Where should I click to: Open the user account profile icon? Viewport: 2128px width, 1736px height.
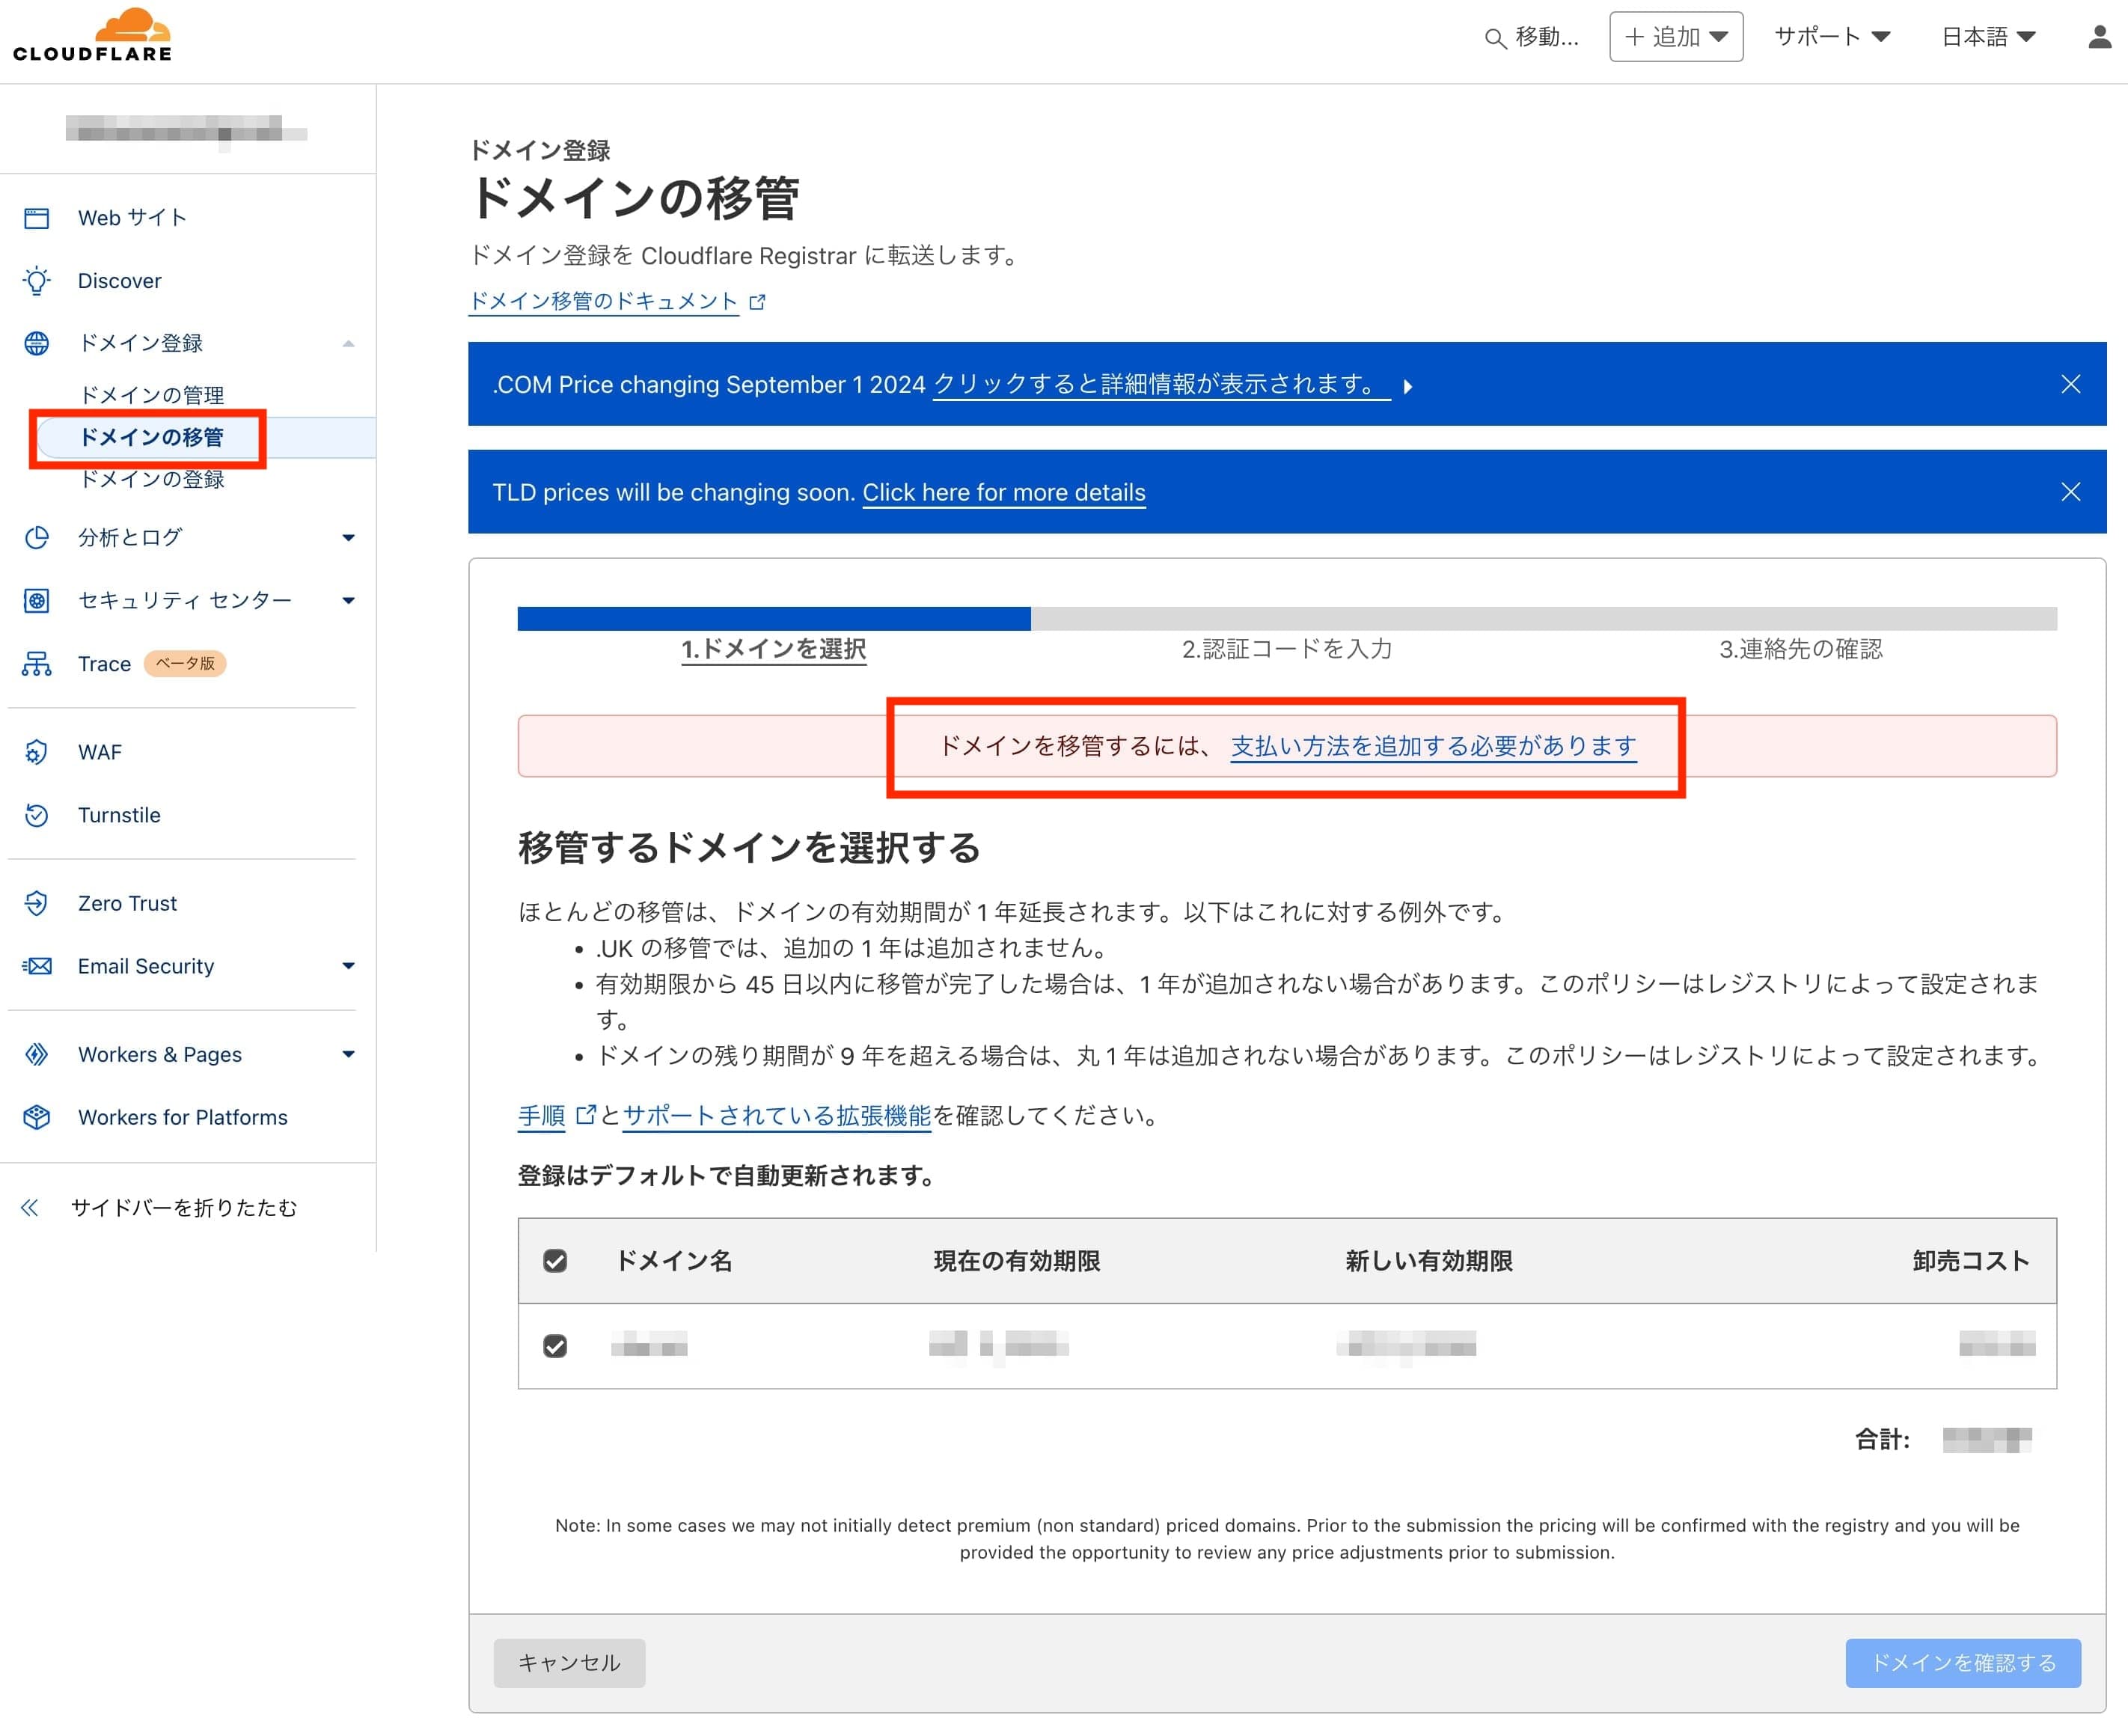pyautogui.click(x=2100, y=37)
